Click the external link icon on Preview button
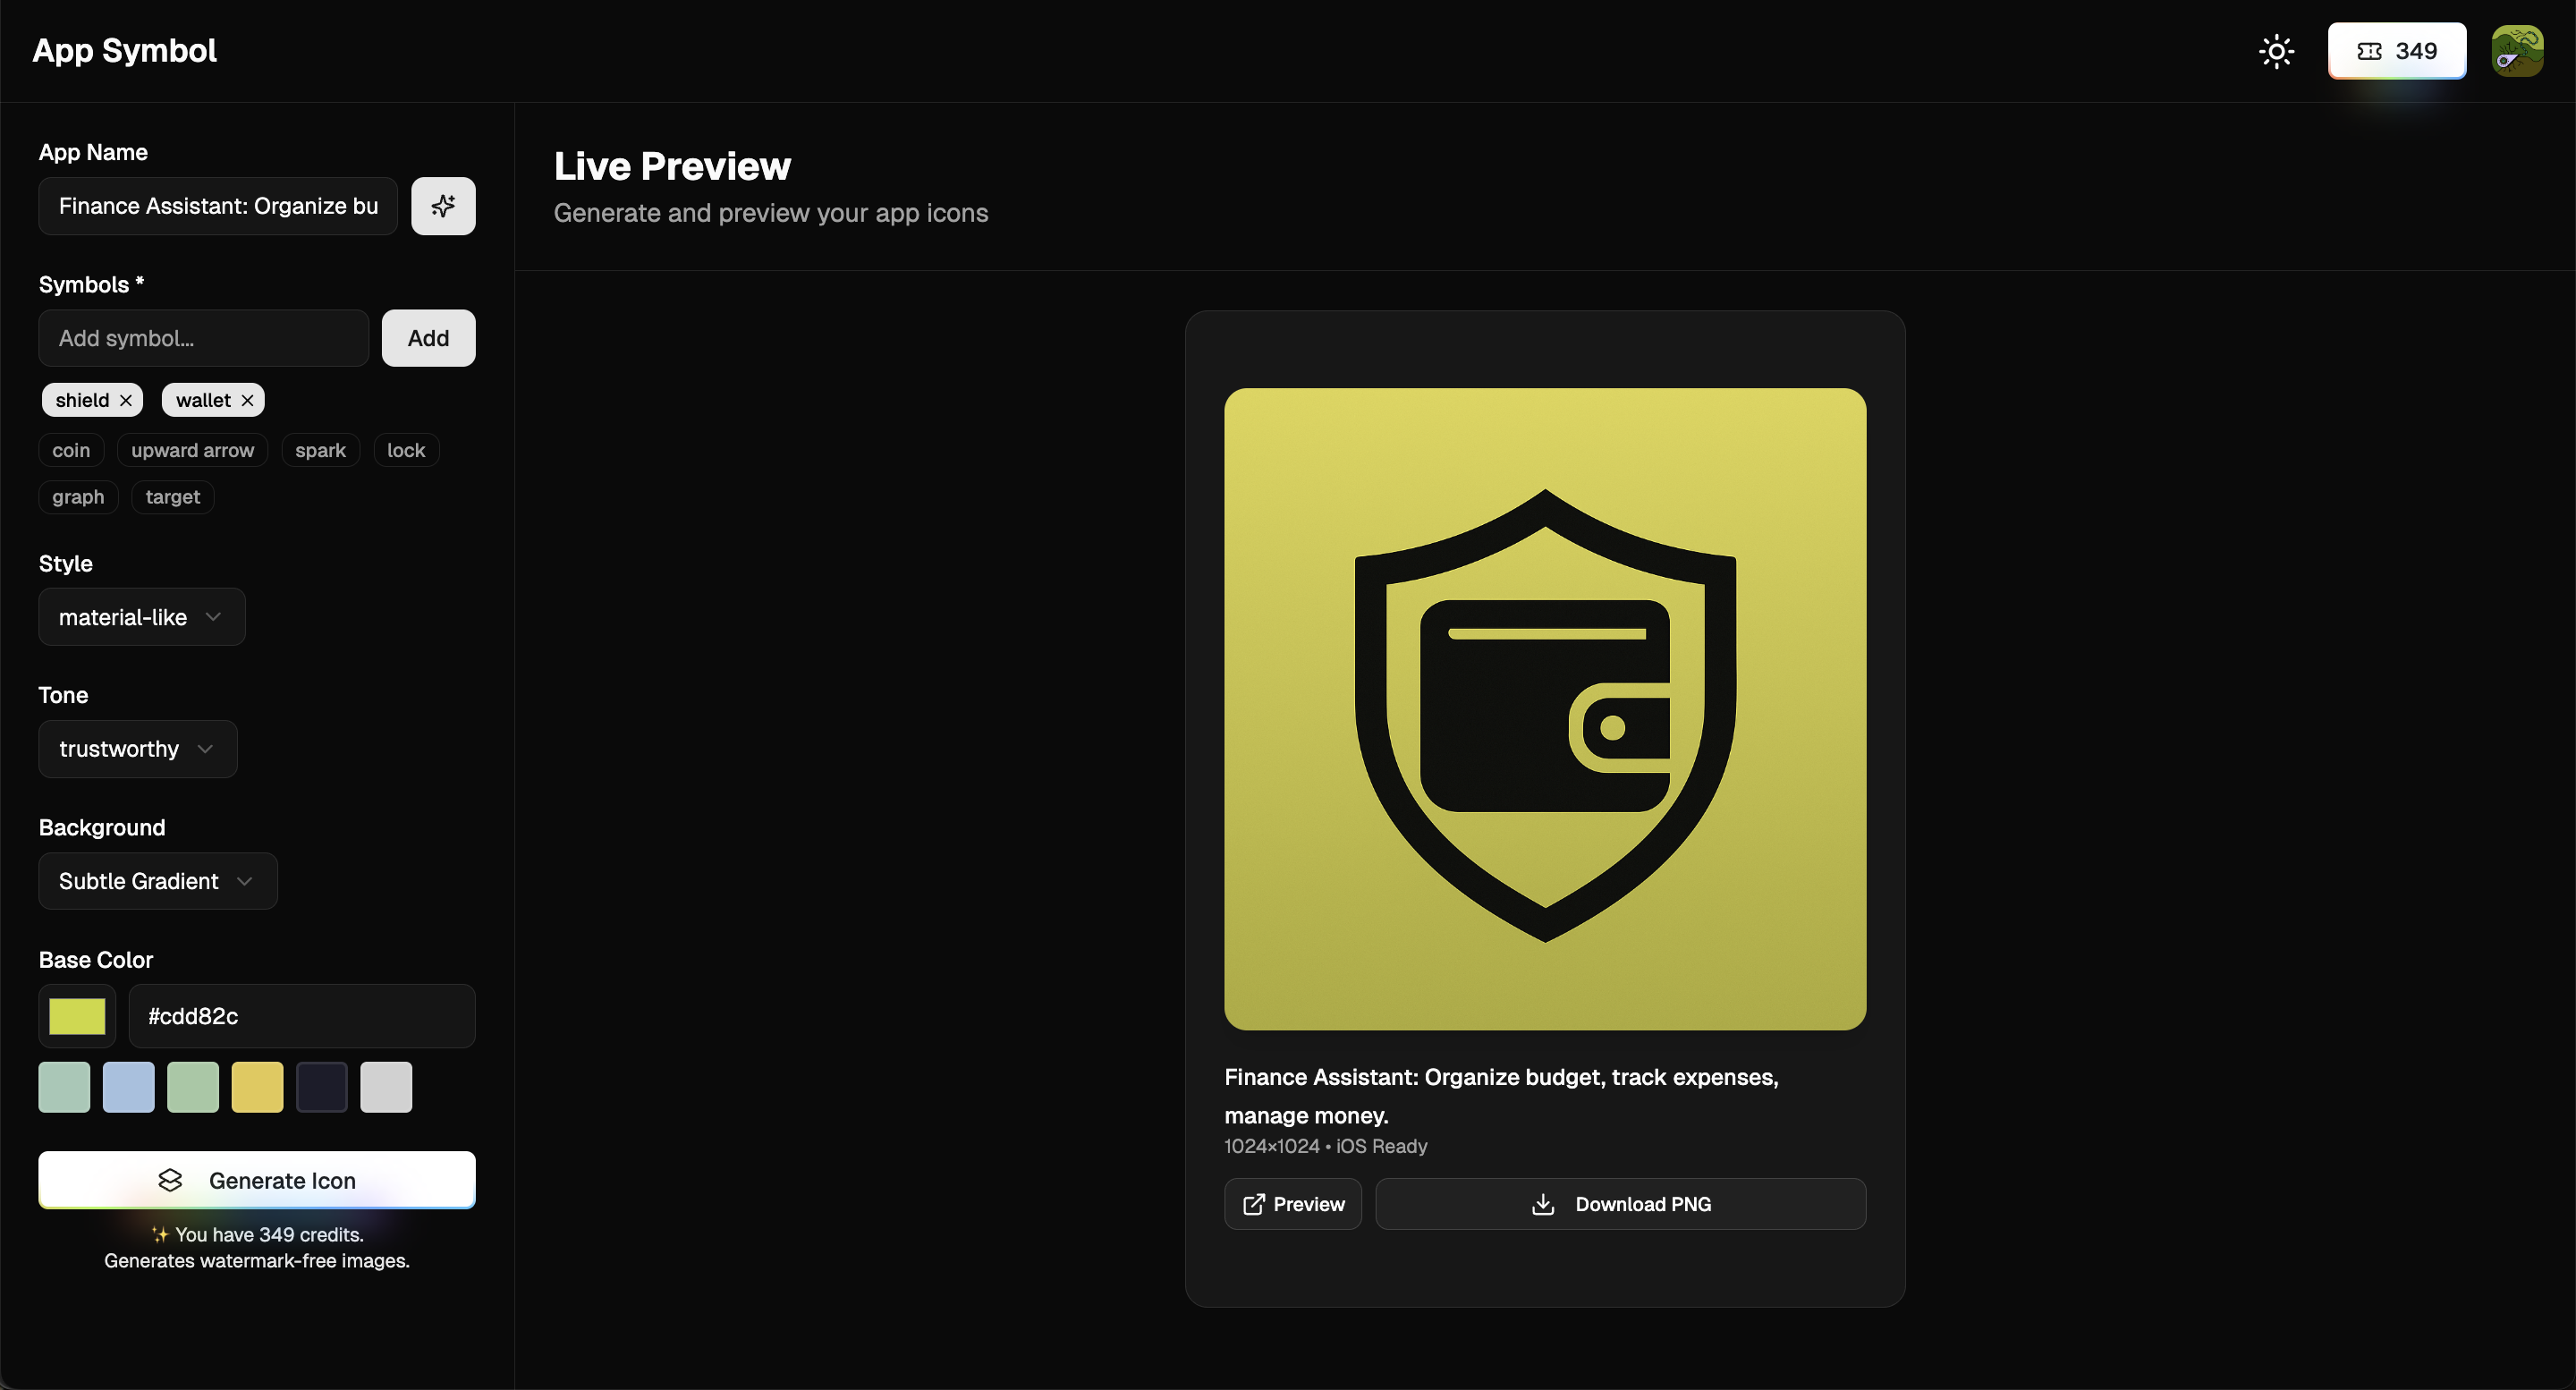Screen dimensions: 2576x1390 1255,1204
